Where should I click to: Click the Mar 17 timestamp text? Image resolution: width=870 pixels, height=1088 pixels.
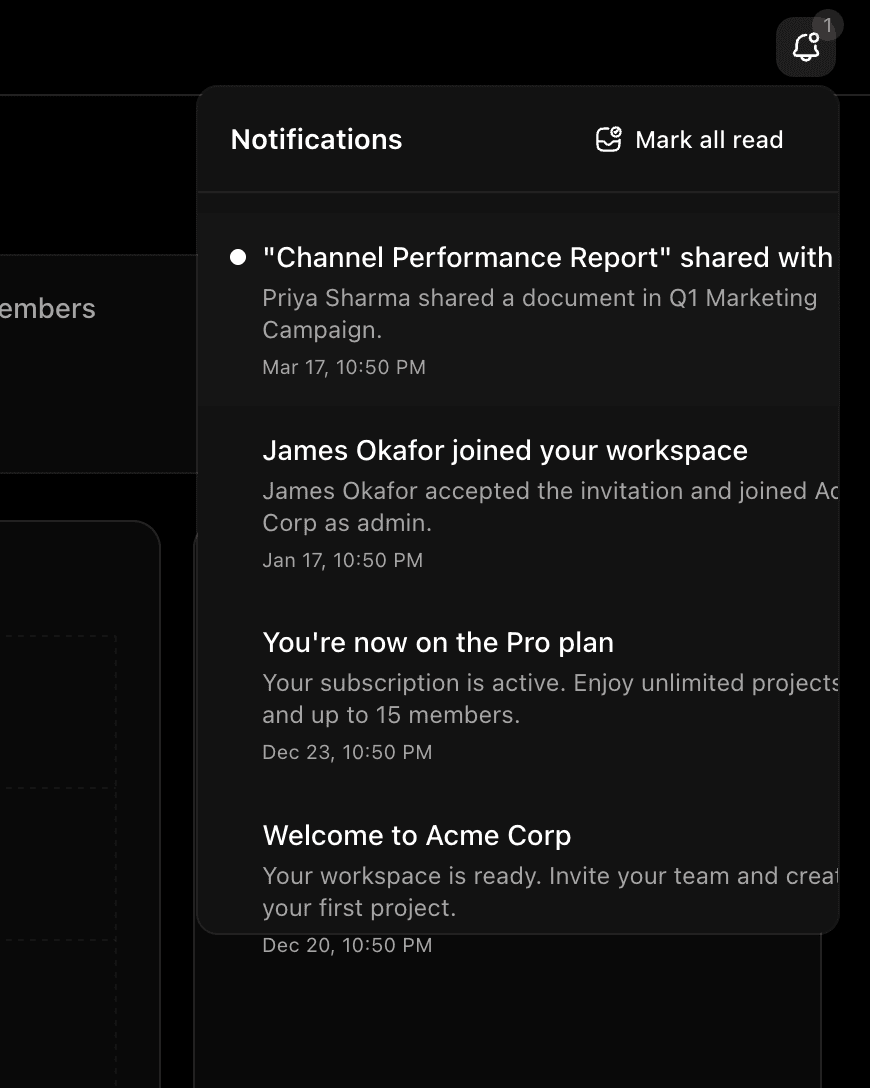click(343, 367)
